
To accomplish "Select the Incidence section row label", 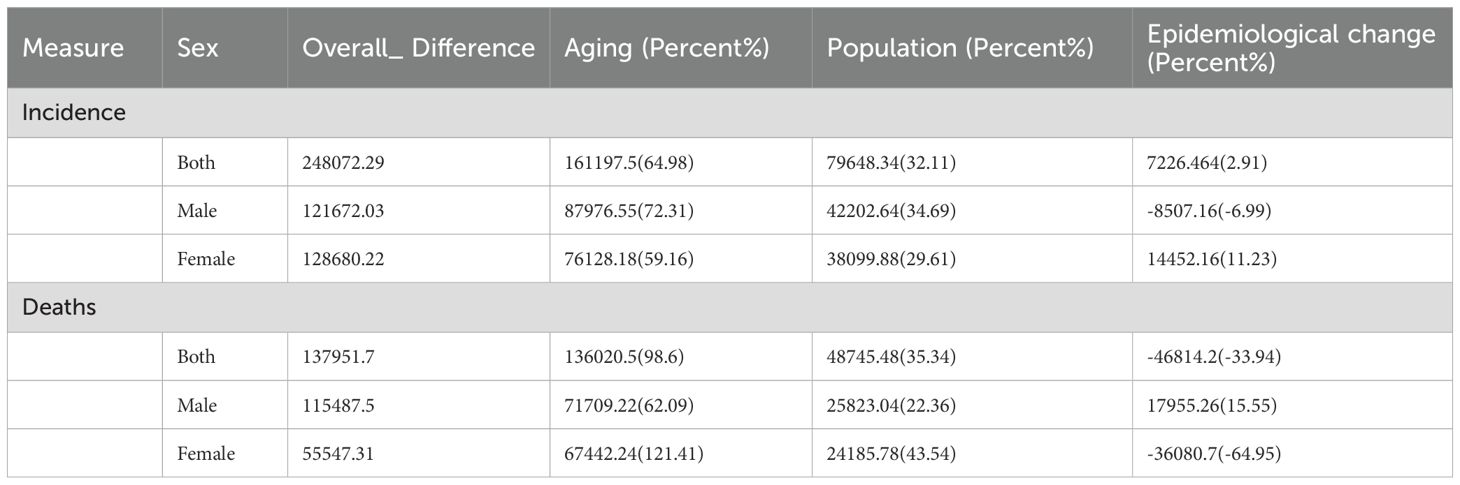I will 74,113.
